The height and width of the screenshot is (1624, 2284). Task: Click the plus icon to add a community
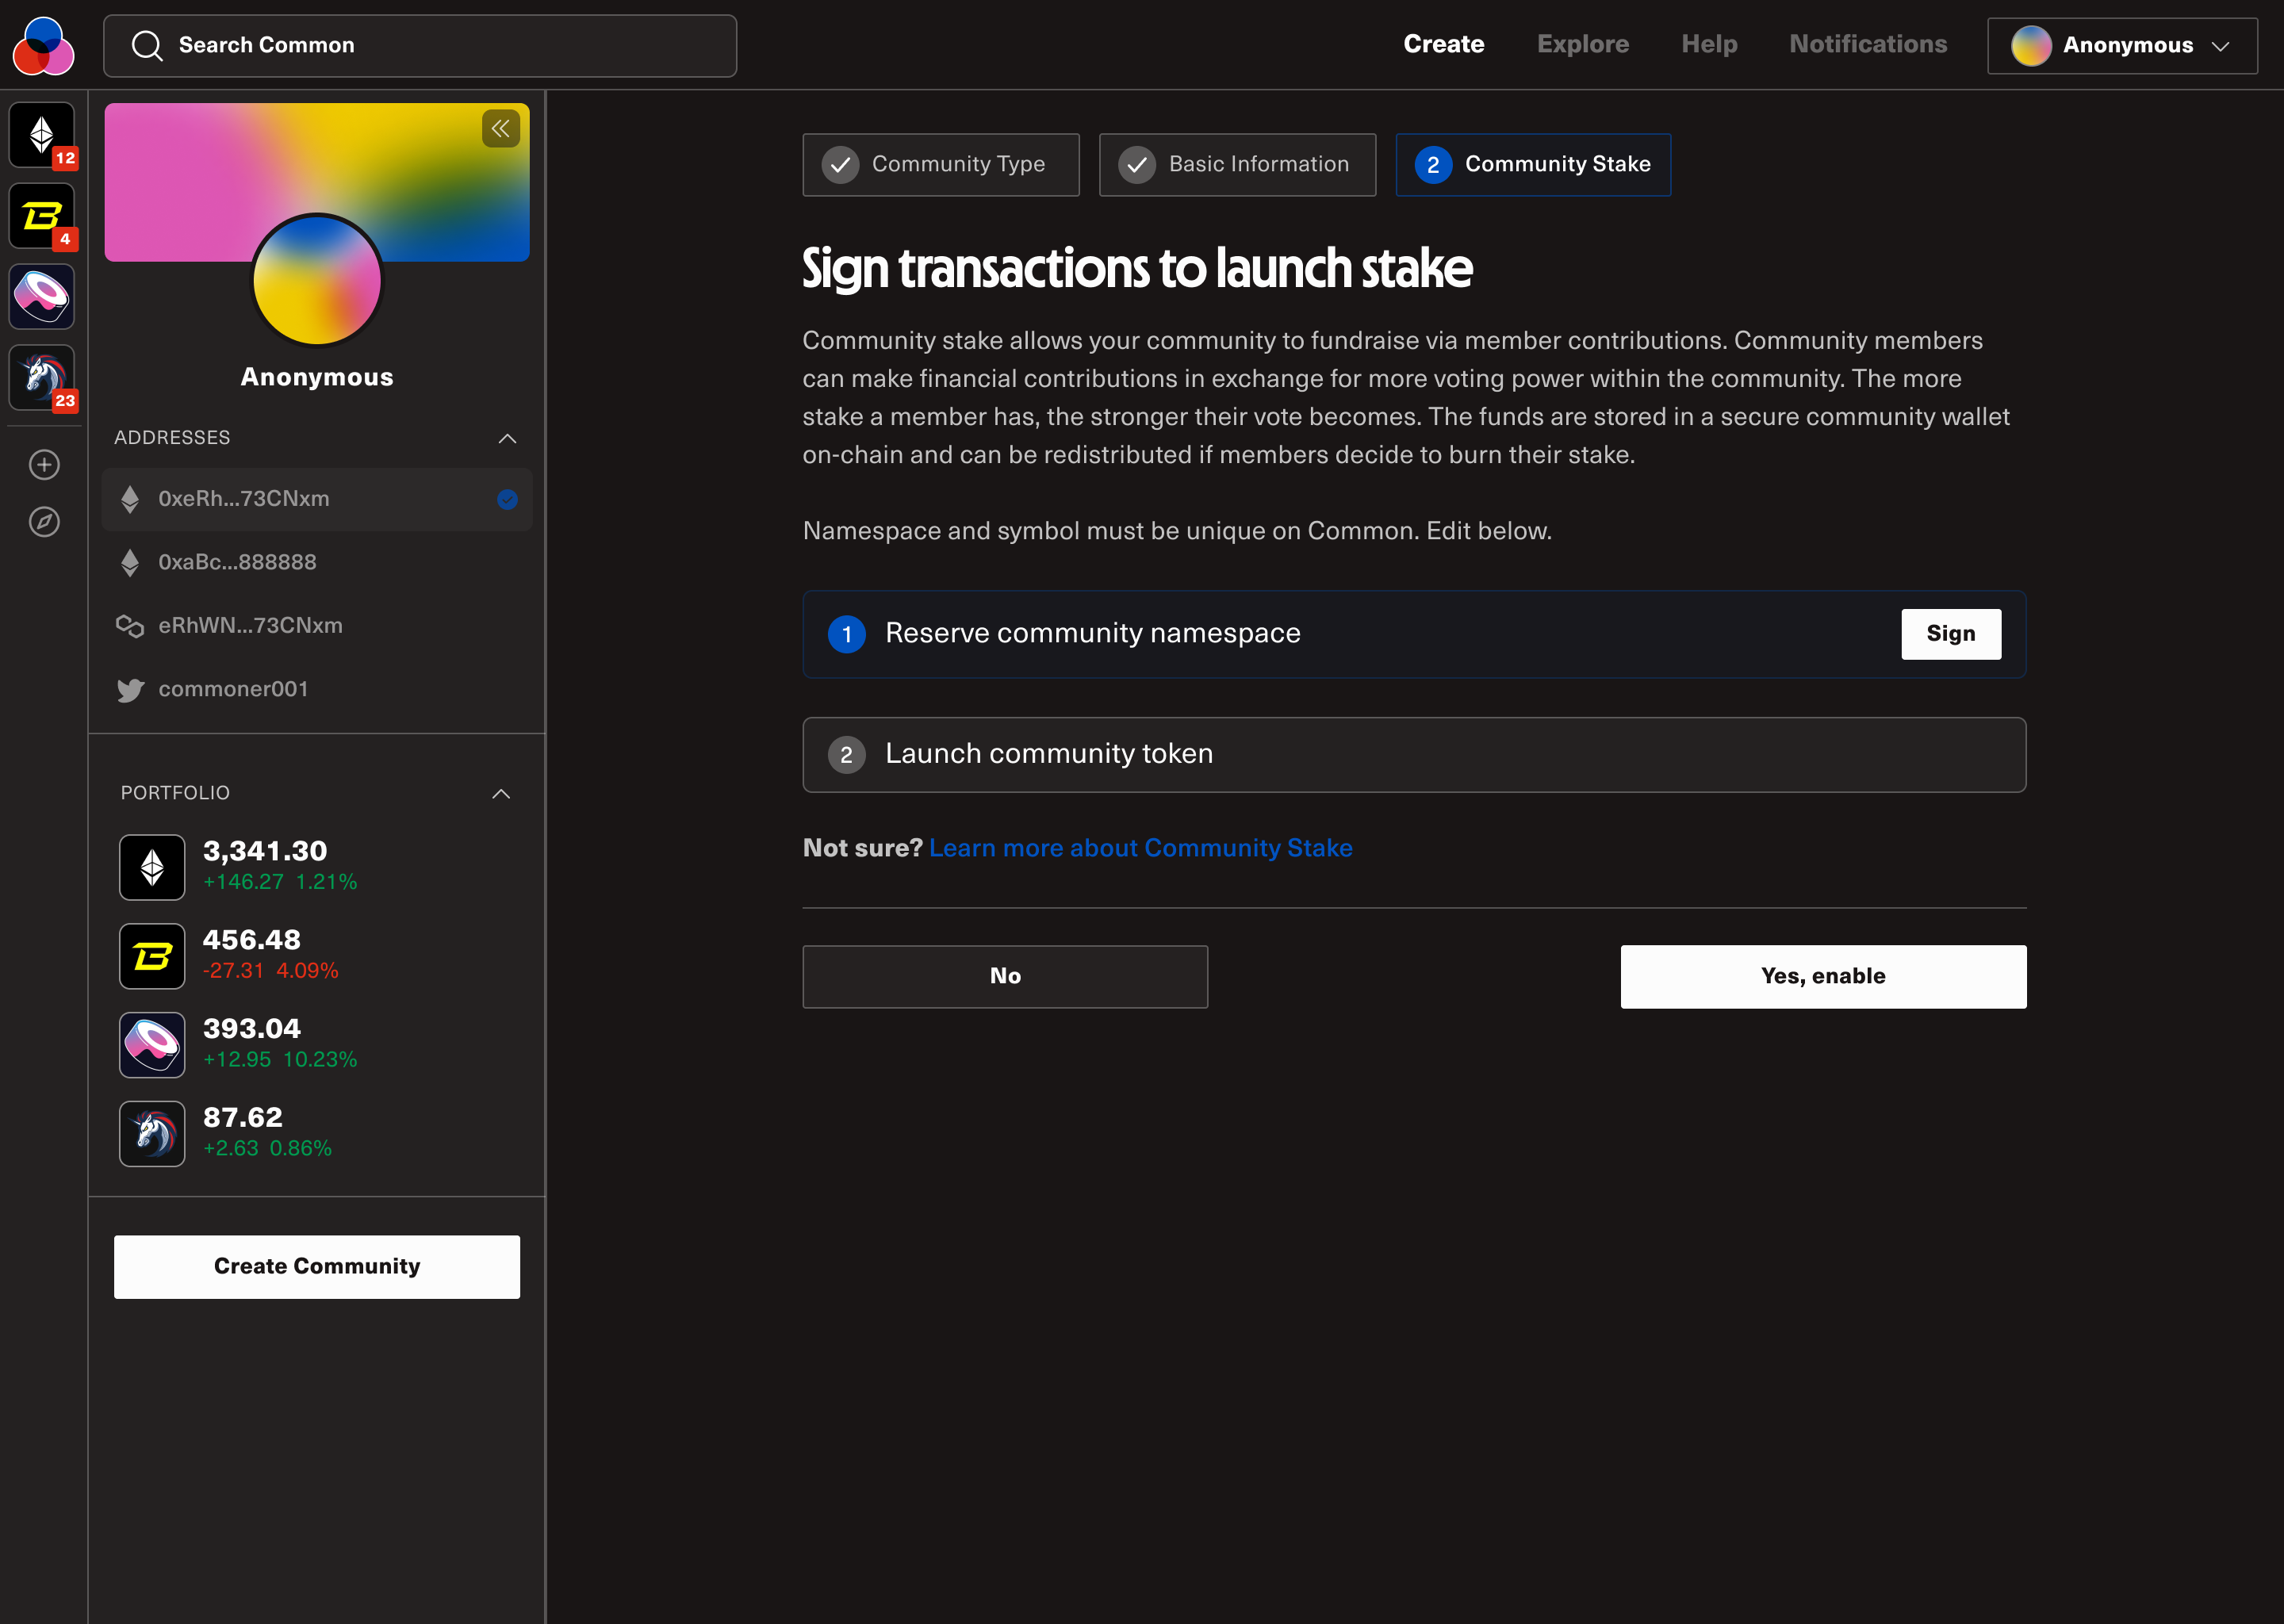(44, 465)
